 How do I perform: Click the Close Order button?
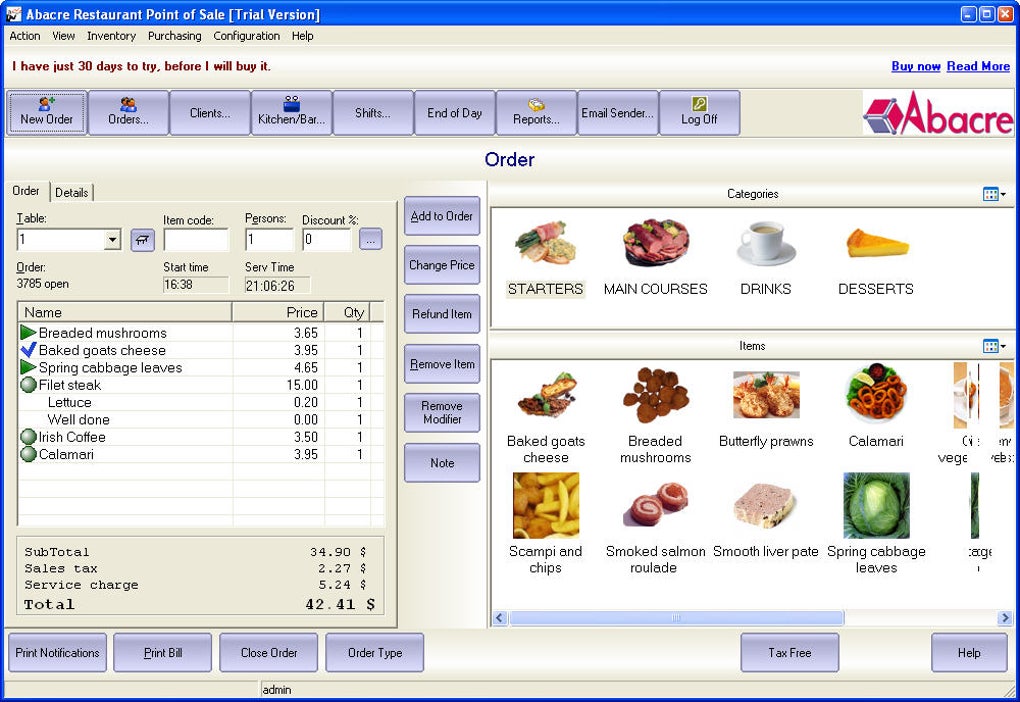pos(269,653)
